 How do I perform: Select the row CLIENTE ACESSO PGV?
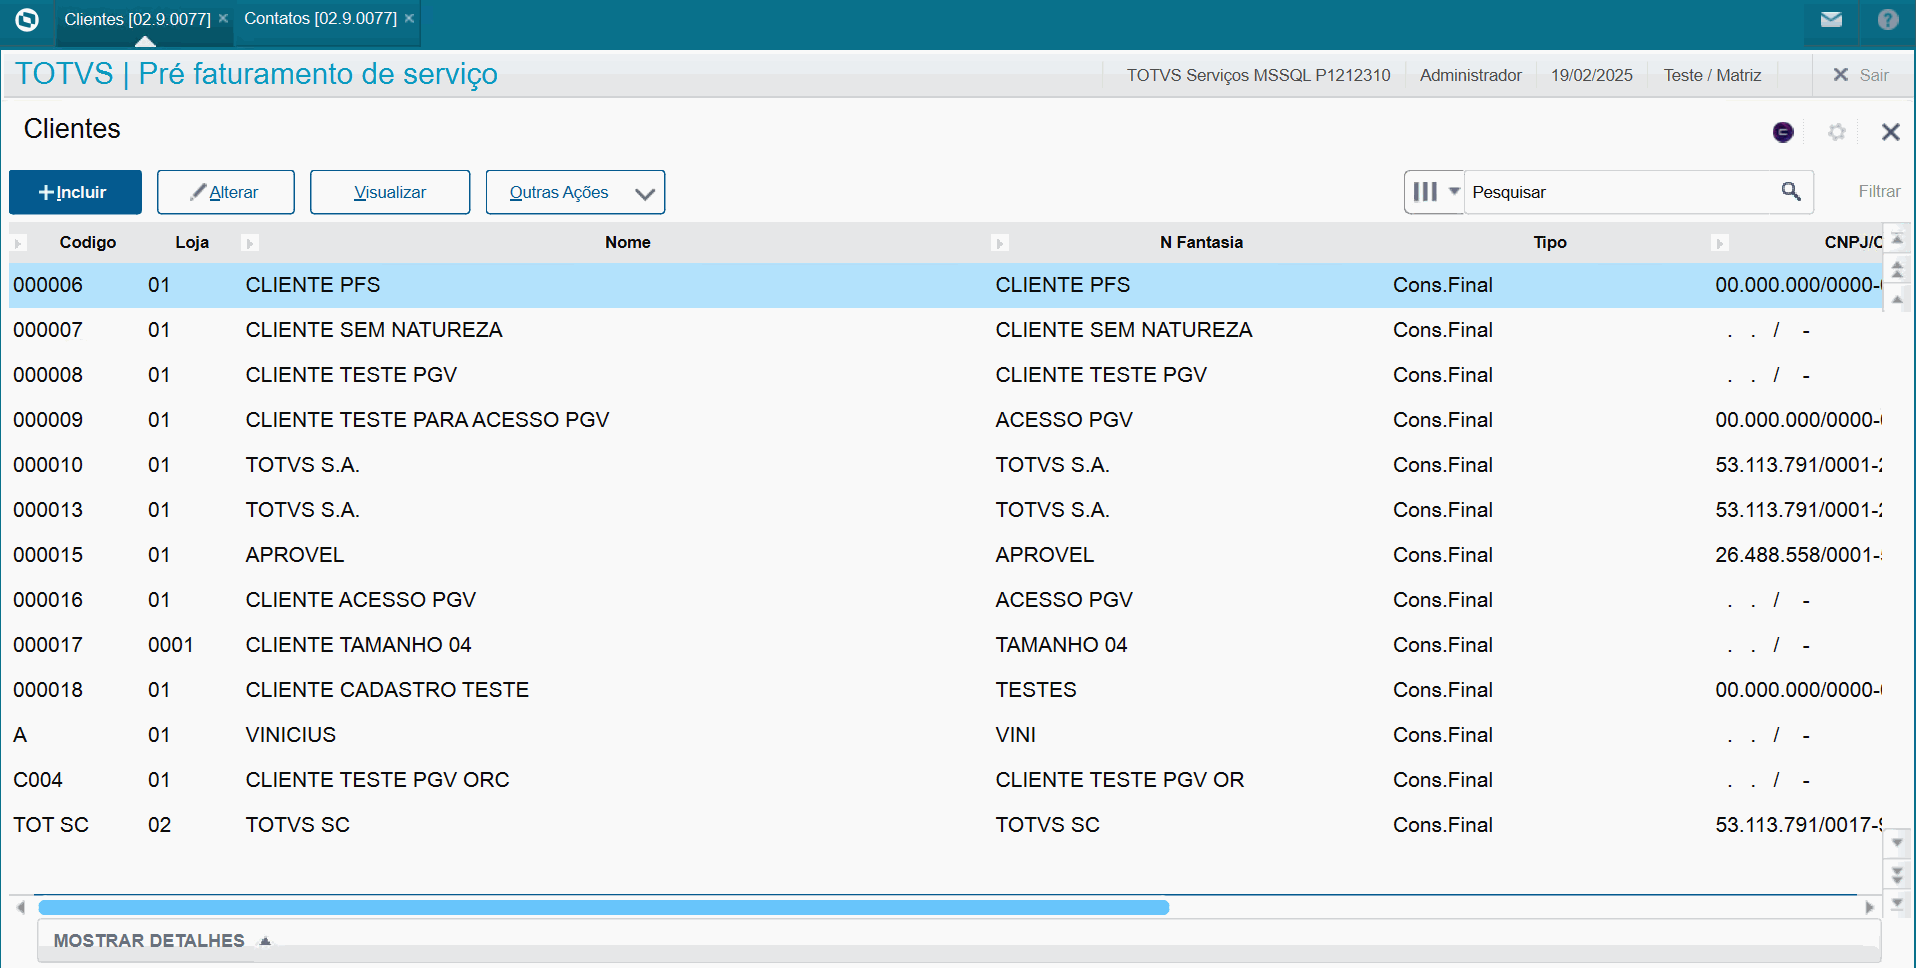[x=946, y=600]
